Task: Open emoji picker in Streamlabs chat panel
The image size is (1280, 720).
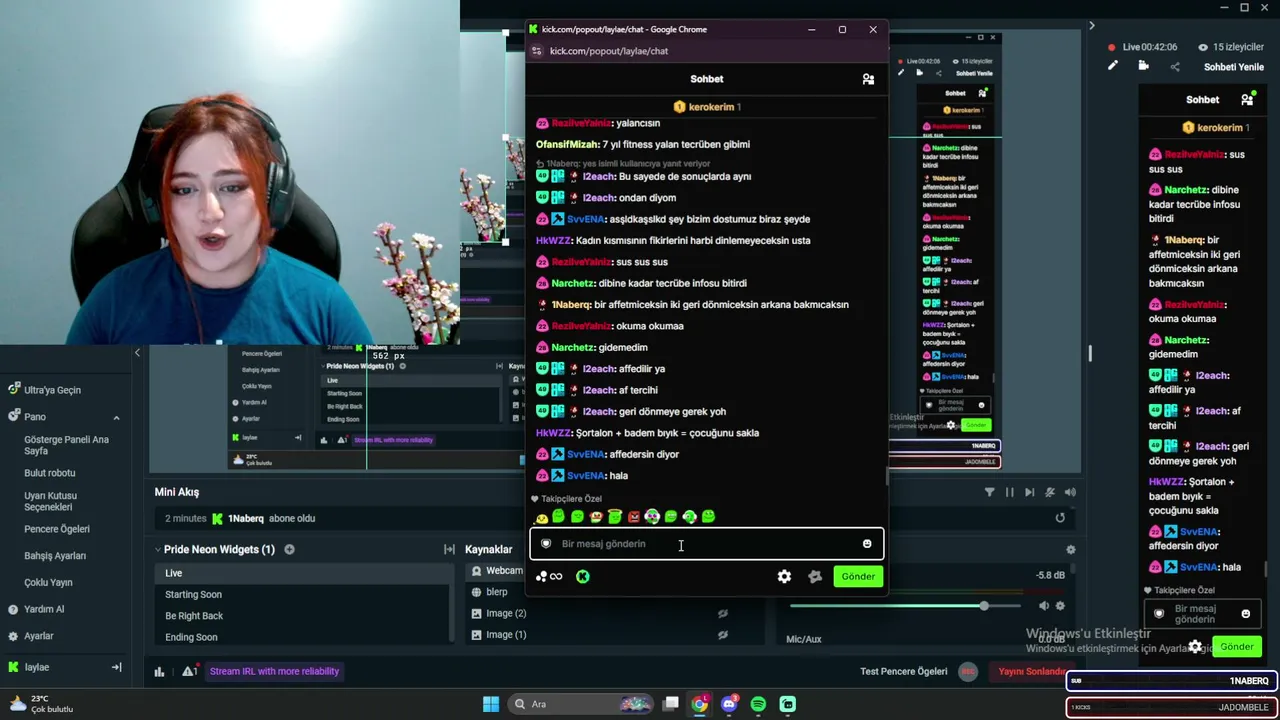Action: point(1245,614)
